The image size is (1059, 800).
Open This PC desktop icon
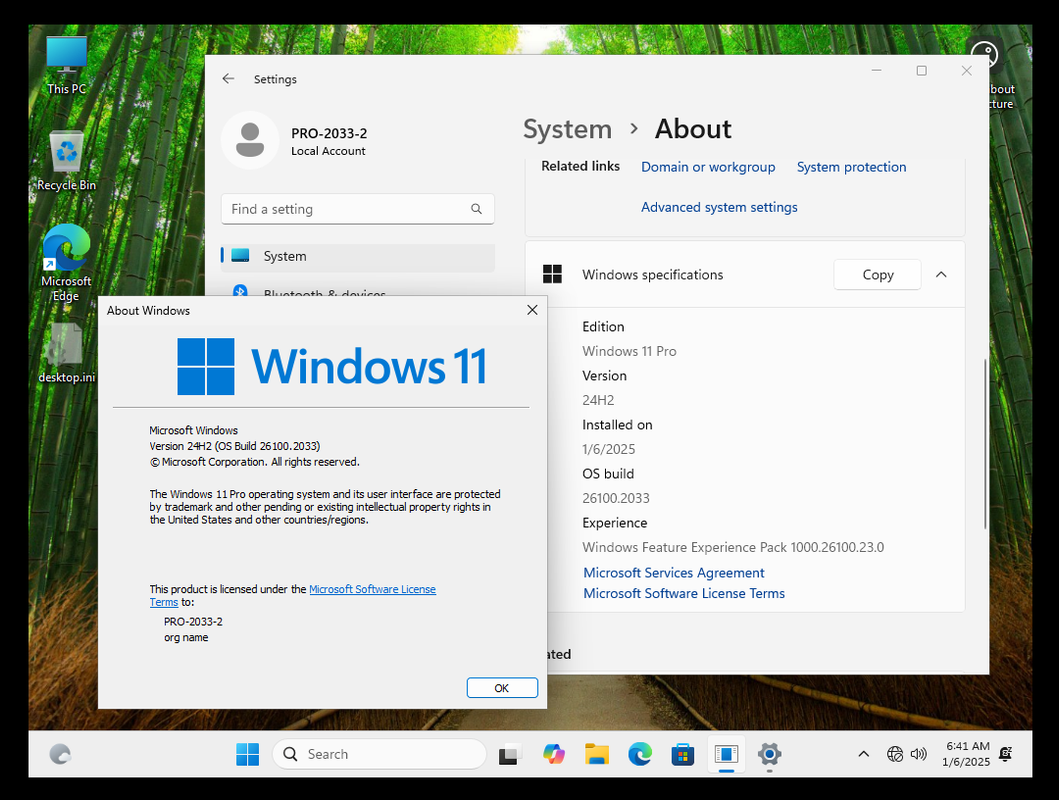coord(66,65)
